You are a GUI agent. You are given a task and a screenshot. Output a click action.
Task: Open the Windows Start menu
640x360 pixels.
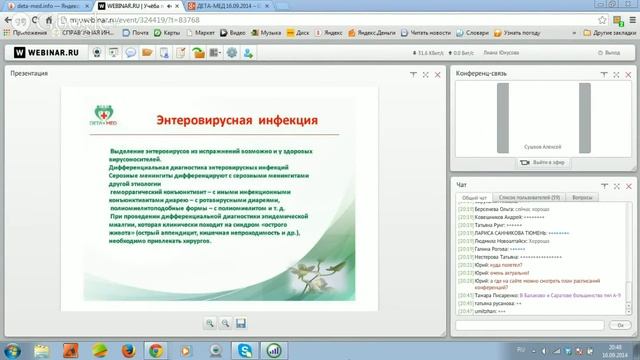pos(12,351)
